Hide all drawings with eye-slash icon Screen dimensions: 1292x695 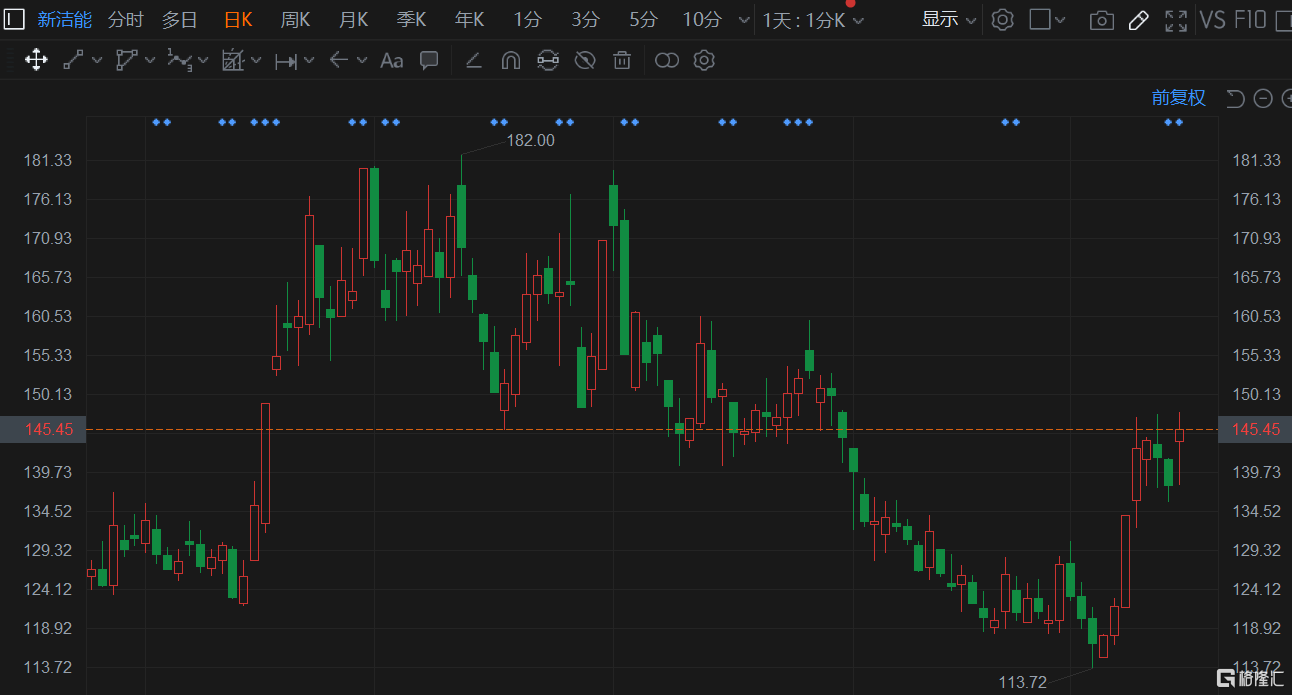pos(585,61)
